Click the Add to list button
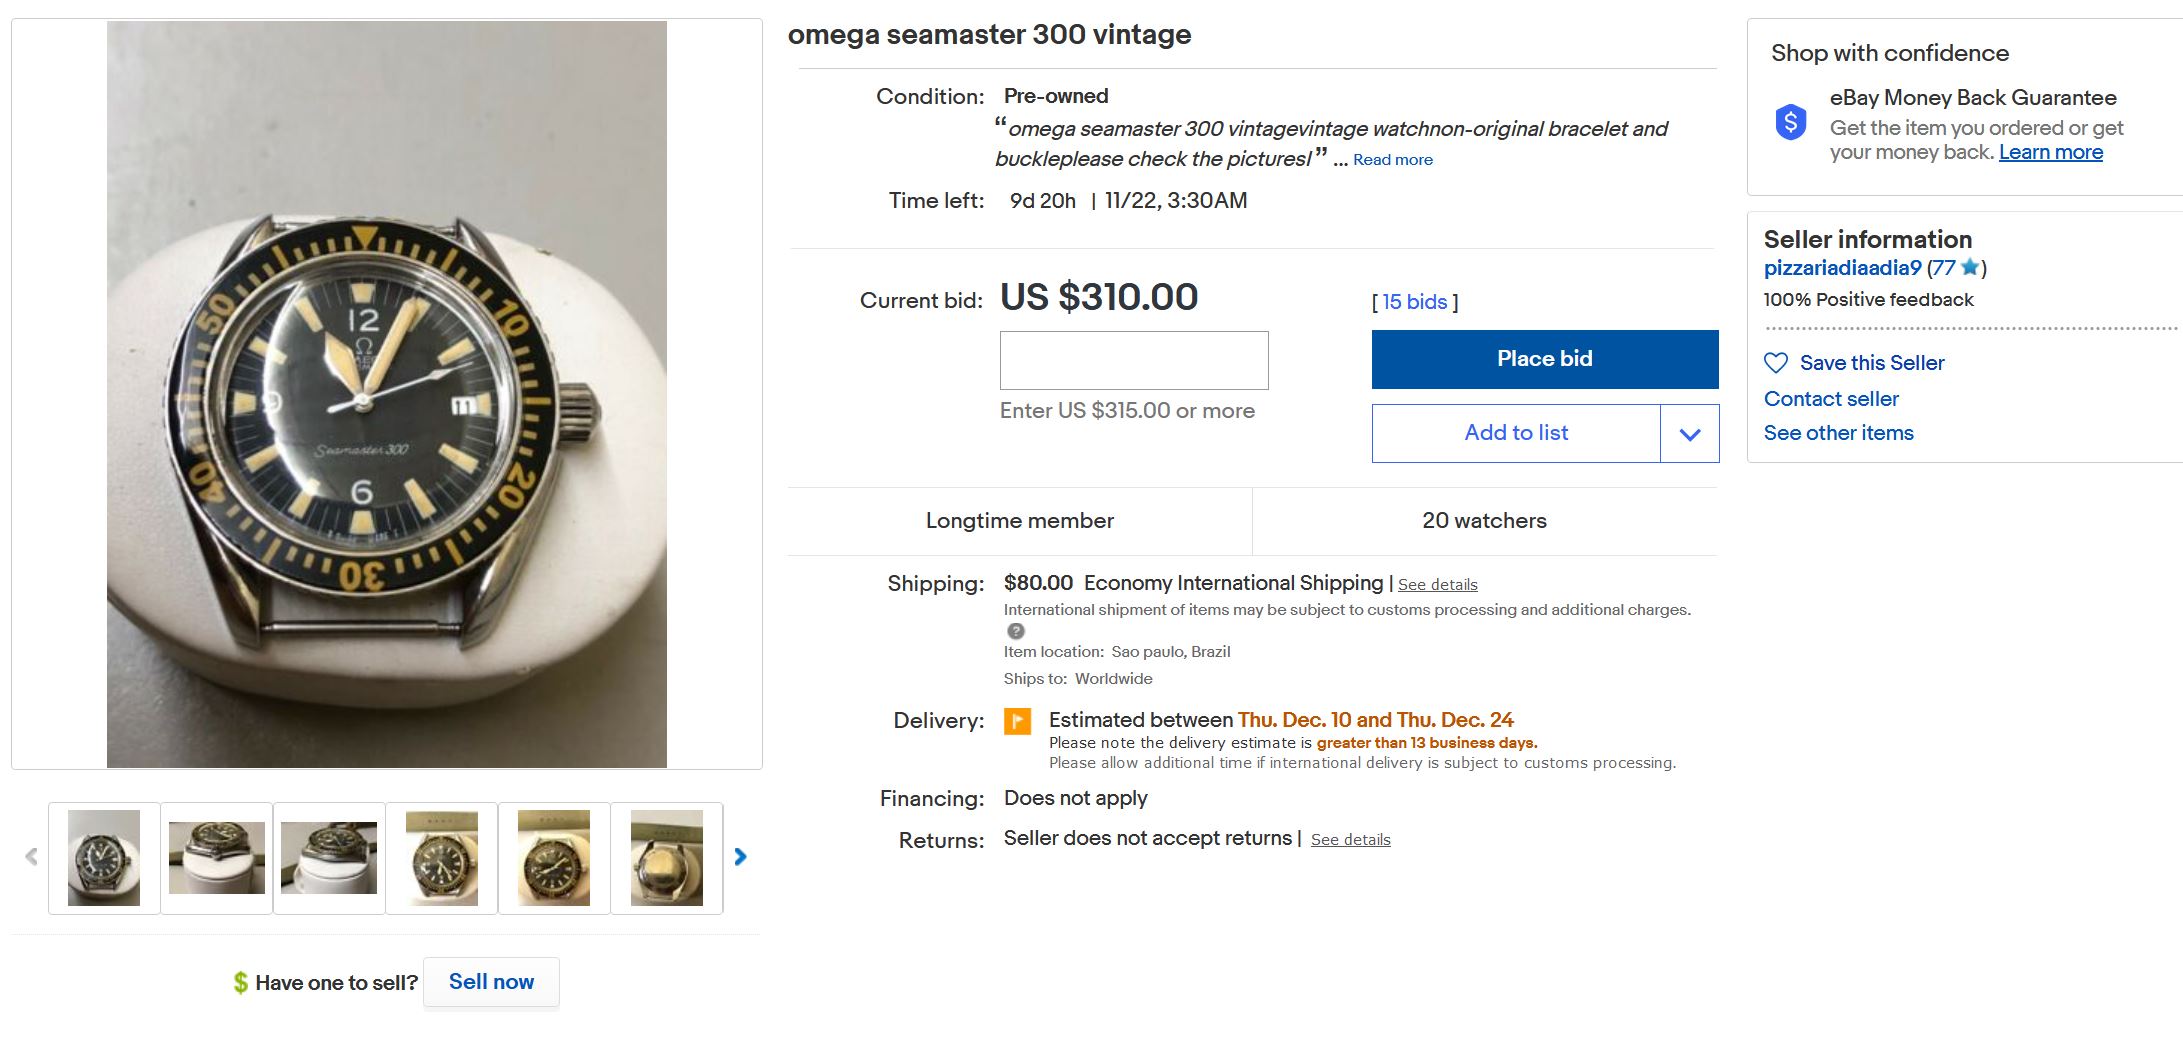Image resolution: width=2183 pixels, height=1038 pixels. (1516, 433)
